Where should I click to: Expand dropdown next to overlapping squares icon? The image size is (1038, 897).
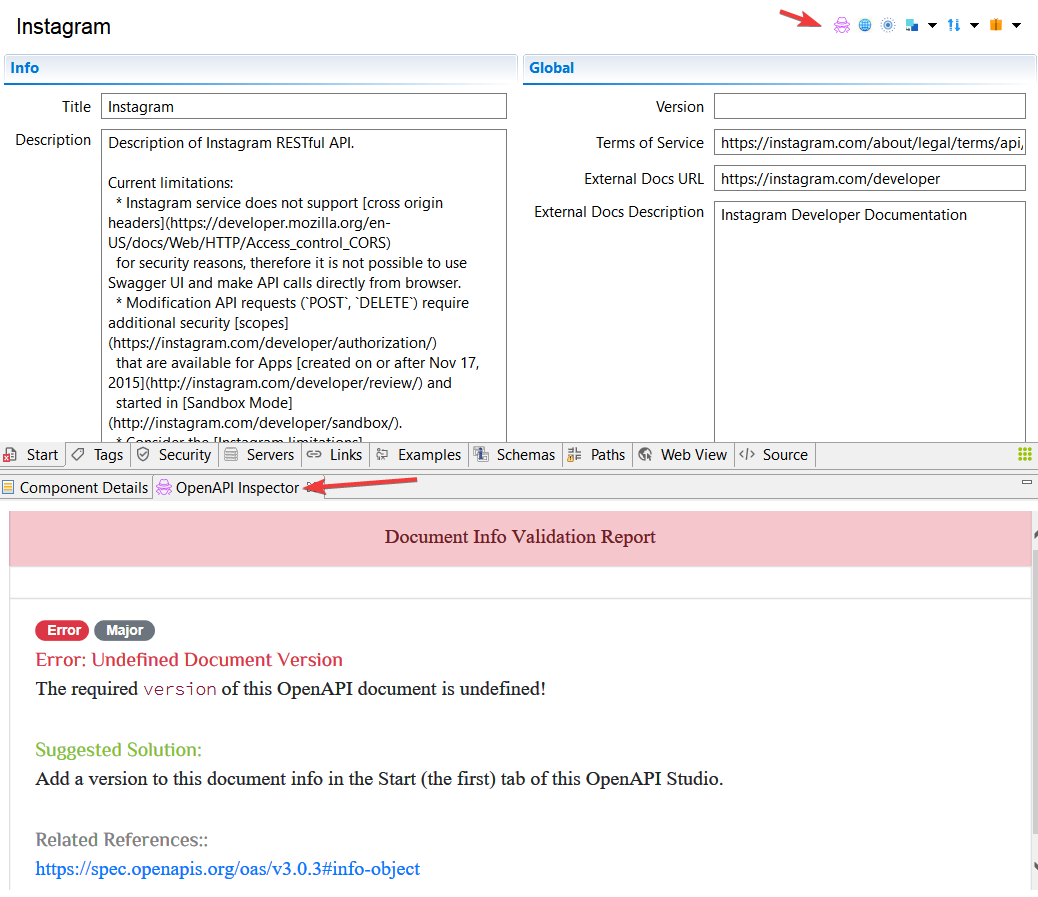click(x=932, y=26)
